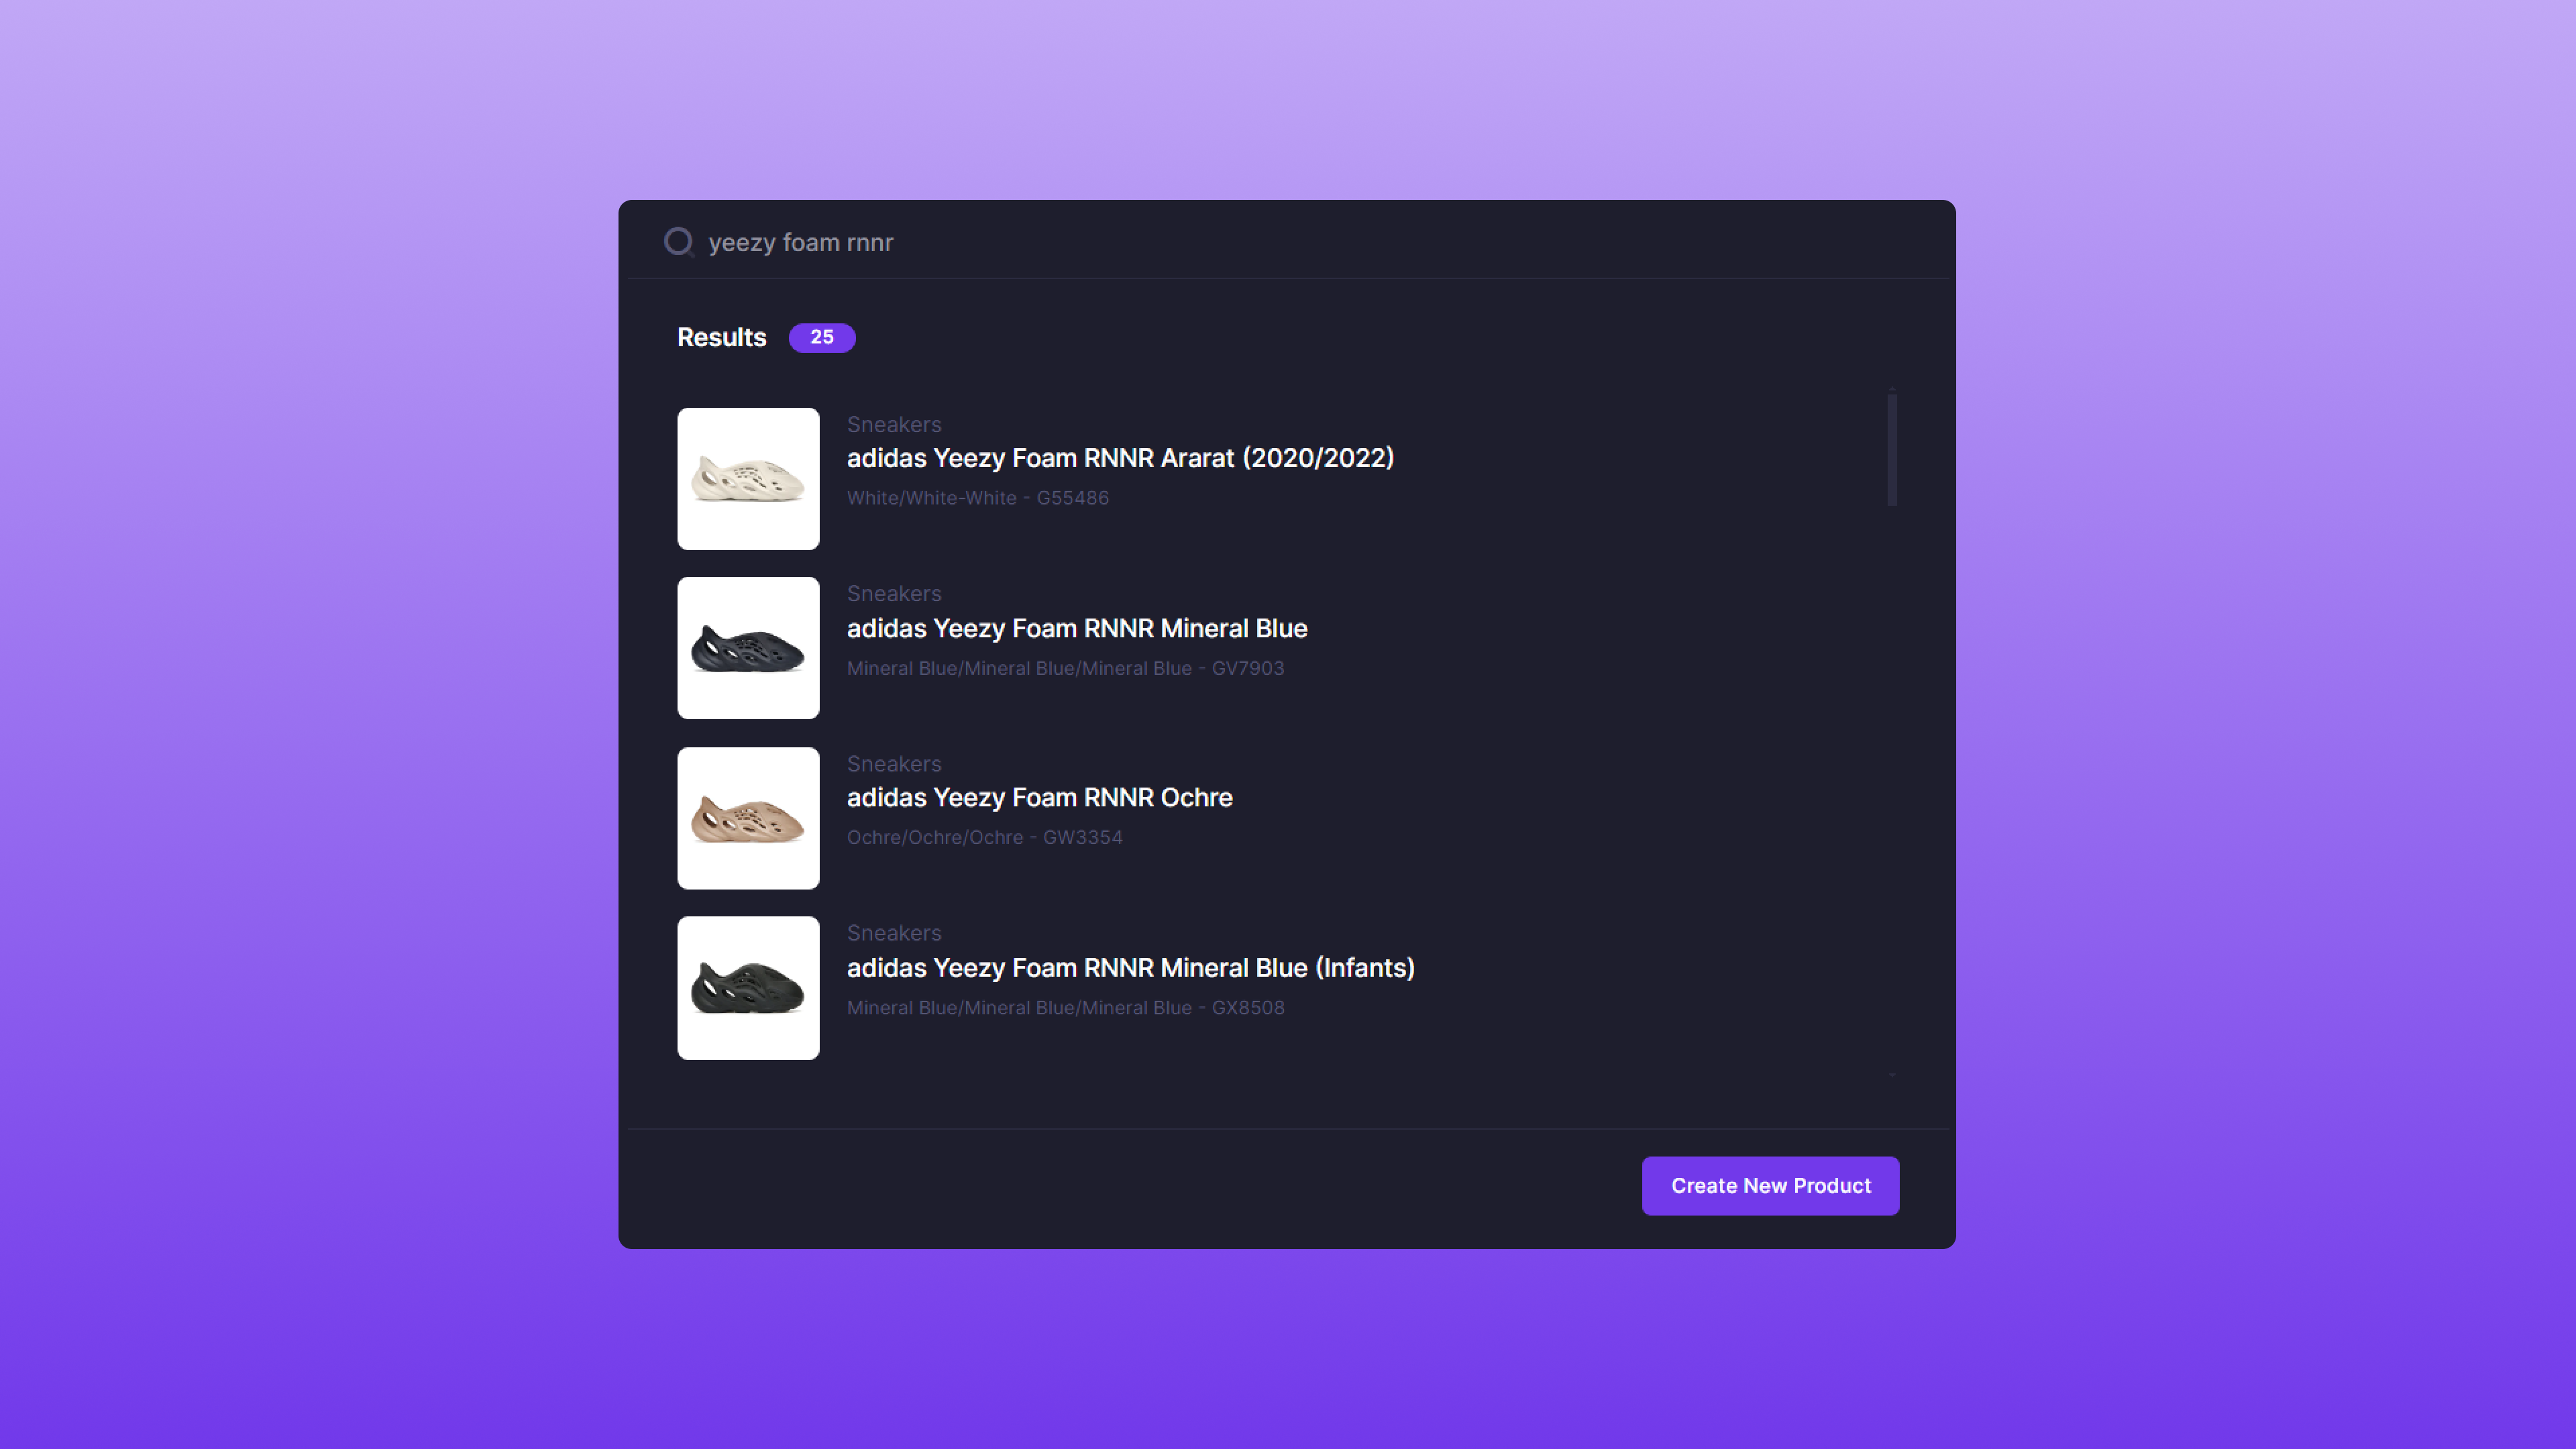Click the Sneakers category label above Ararat

[893, 424]
